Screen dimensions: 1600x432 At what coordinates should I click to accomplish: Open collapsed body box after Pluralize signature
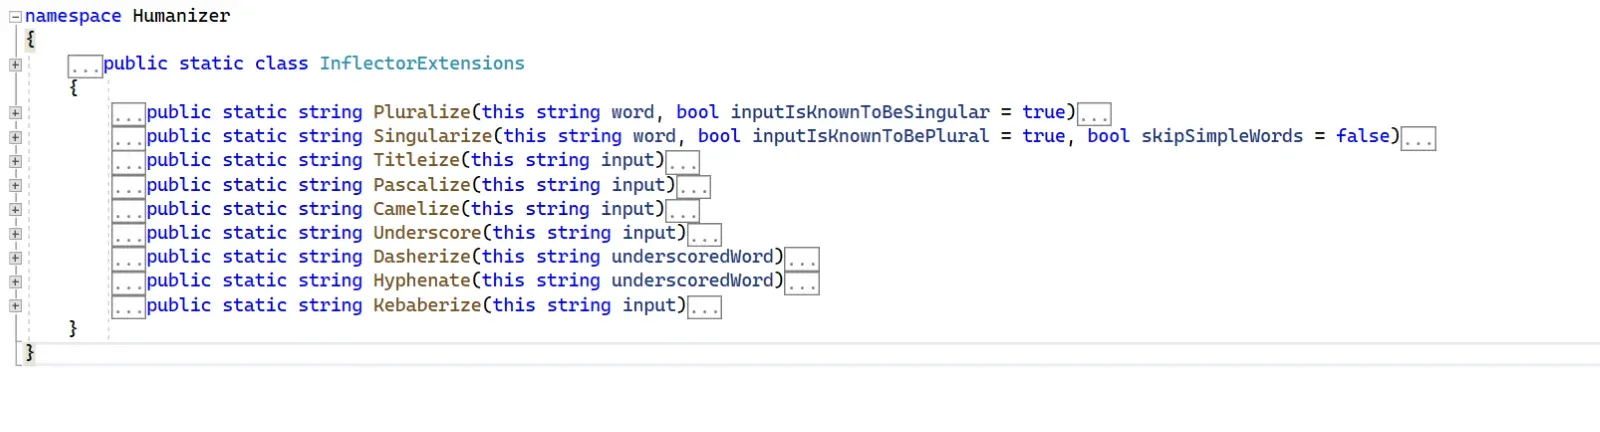tap(1094, 114)
